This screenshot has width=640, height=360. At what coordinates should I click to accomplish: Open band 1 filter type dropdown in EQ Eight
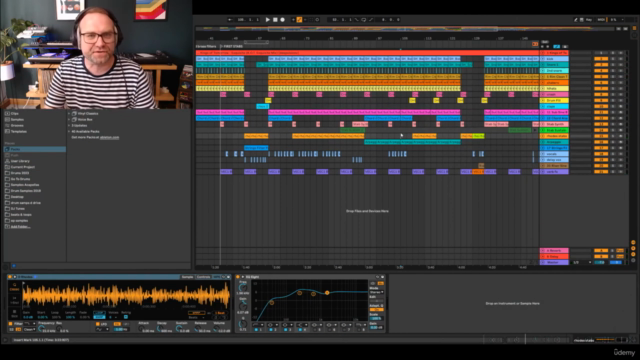tap(257, 325)
